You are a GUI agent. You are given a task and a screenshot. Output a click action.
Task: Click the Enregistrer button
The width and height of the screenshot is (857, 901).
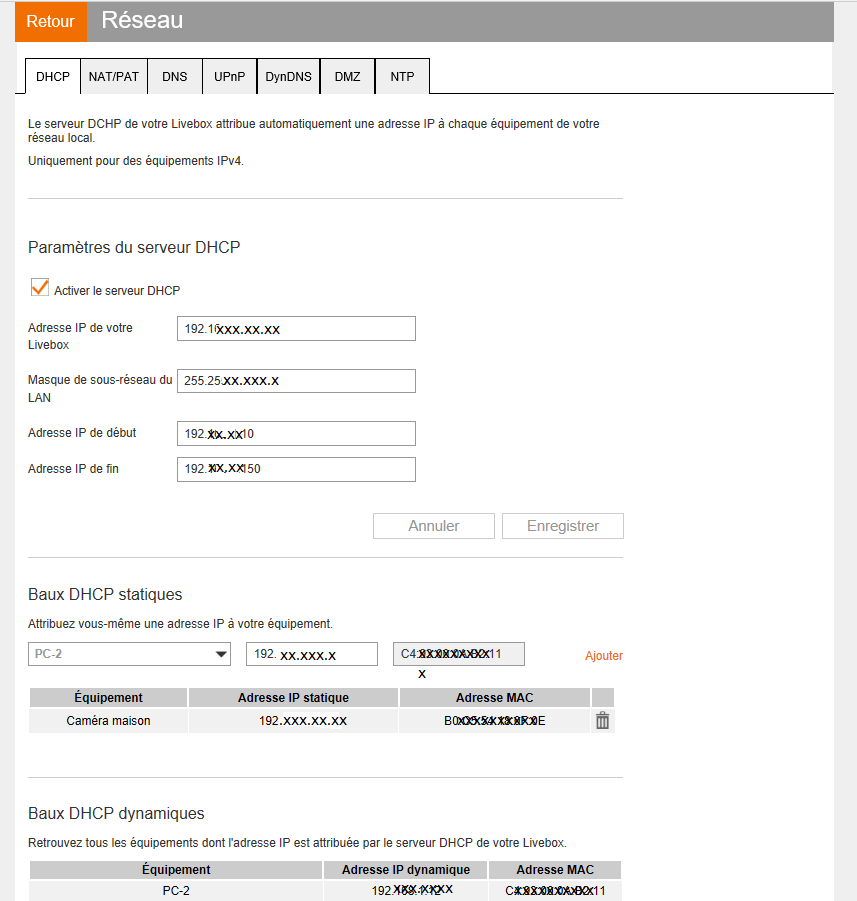click(562, 525)
